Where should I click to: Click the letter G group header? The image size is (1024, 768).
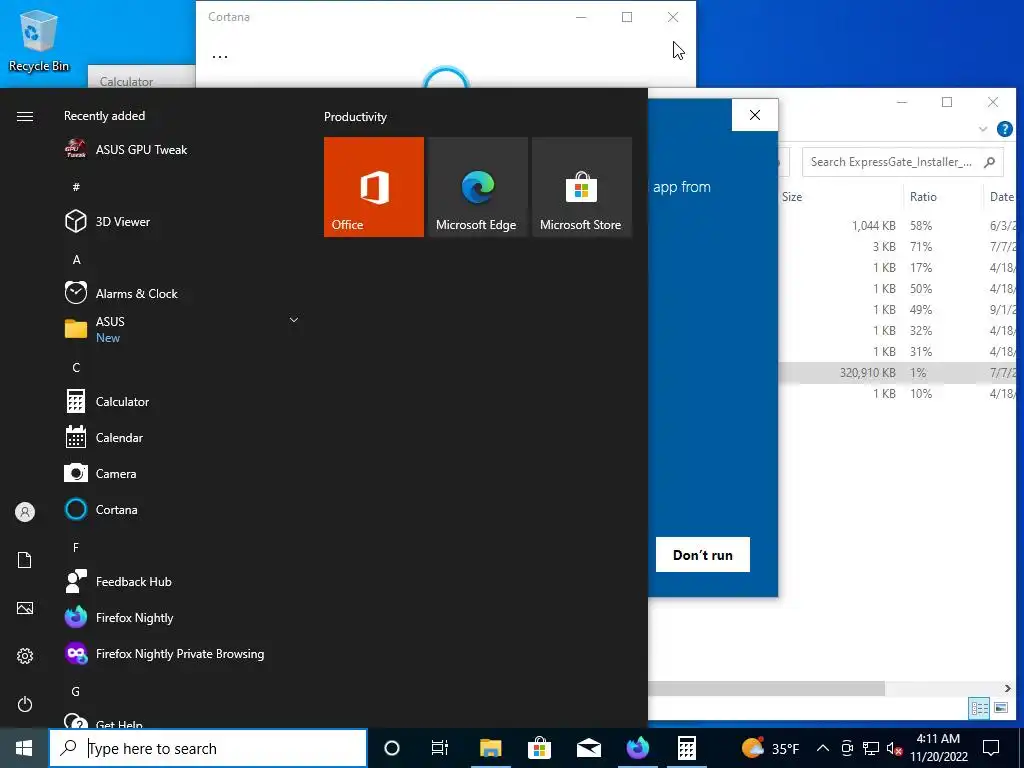(x=76, y=692)
